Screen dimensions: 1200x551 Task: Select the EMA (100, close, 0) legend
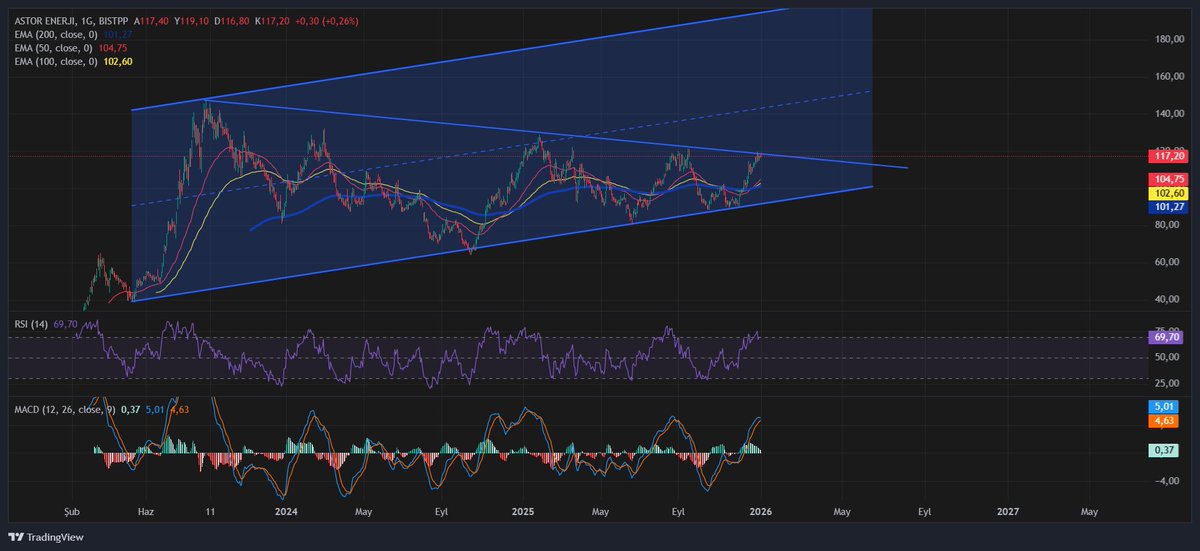click(55, 61)
